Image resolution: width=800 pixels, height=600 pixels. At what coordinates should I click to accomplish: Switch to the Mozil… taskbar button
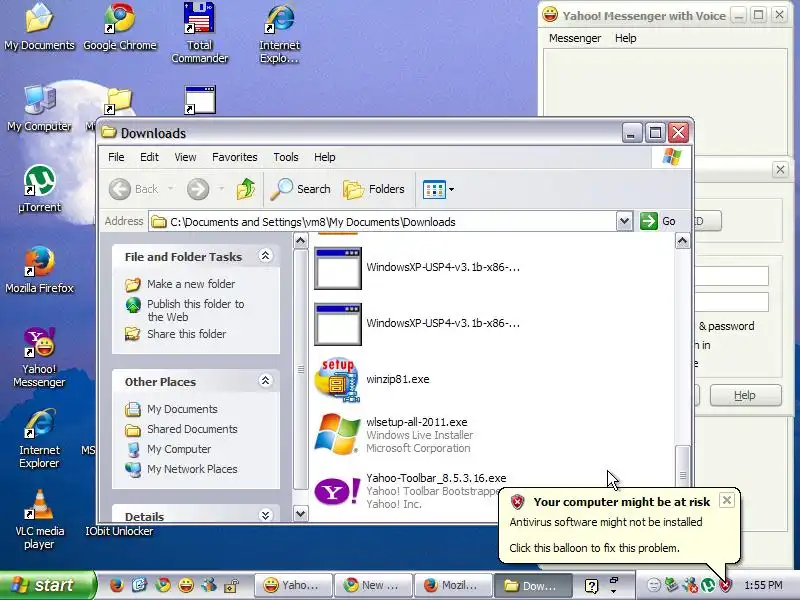pos(453,585)
